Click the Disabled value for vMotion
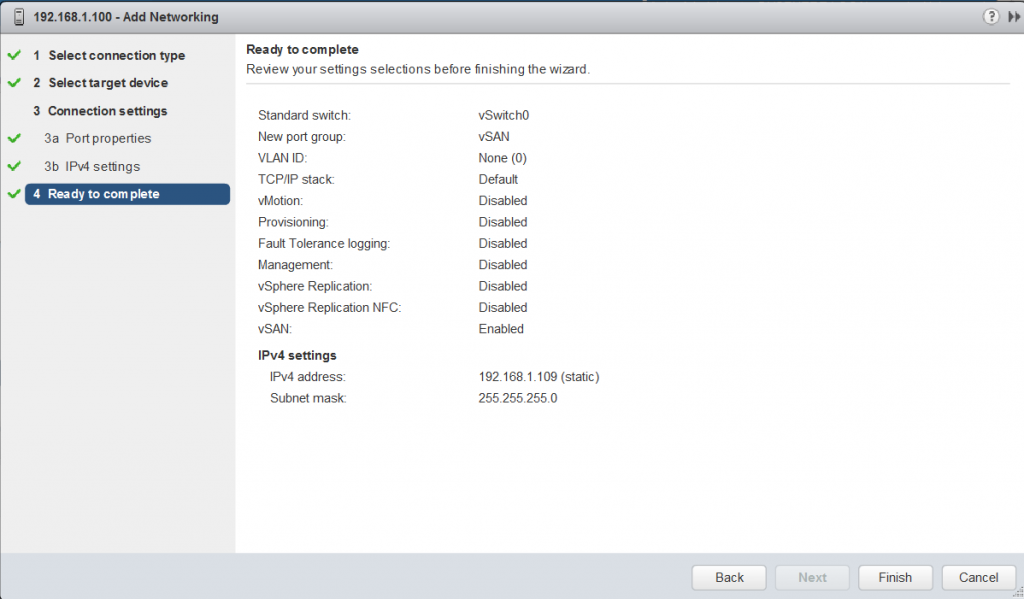The height and width of the screenshot is (599, 1024). 503,201
